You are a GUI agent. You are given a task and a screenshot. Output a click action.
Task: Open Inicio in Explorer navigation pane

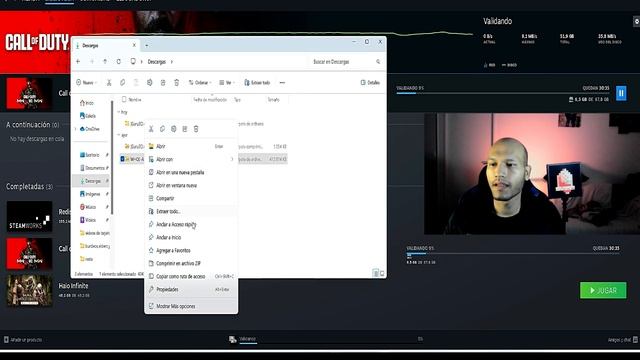[87, 103]
